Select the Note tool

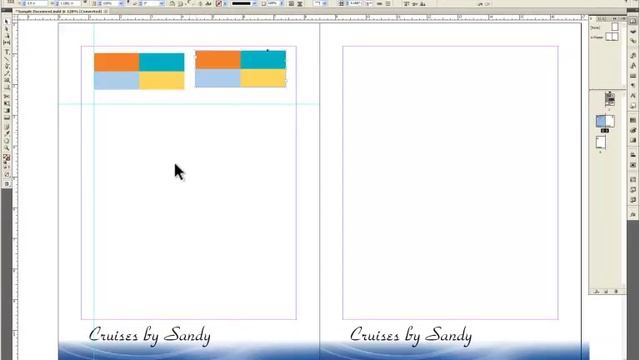7,127
